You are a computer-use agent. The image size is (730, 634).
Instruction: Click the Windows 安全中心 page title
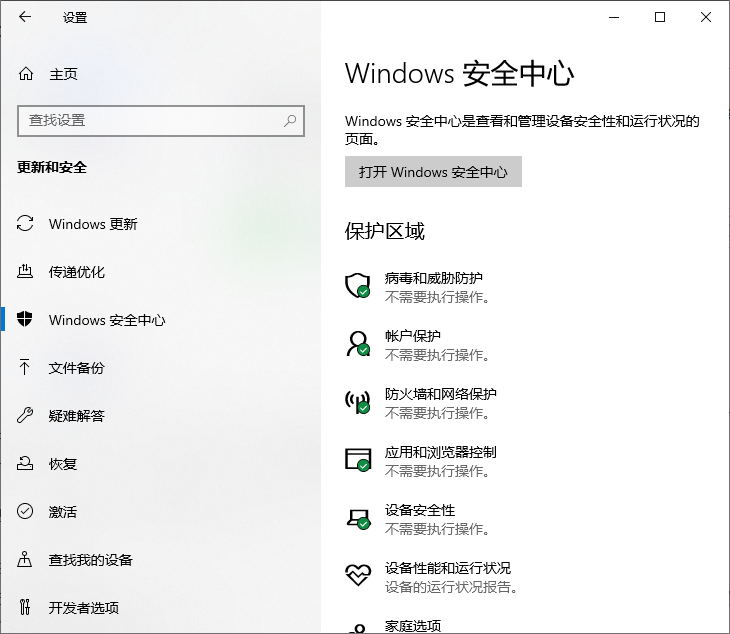459,74
